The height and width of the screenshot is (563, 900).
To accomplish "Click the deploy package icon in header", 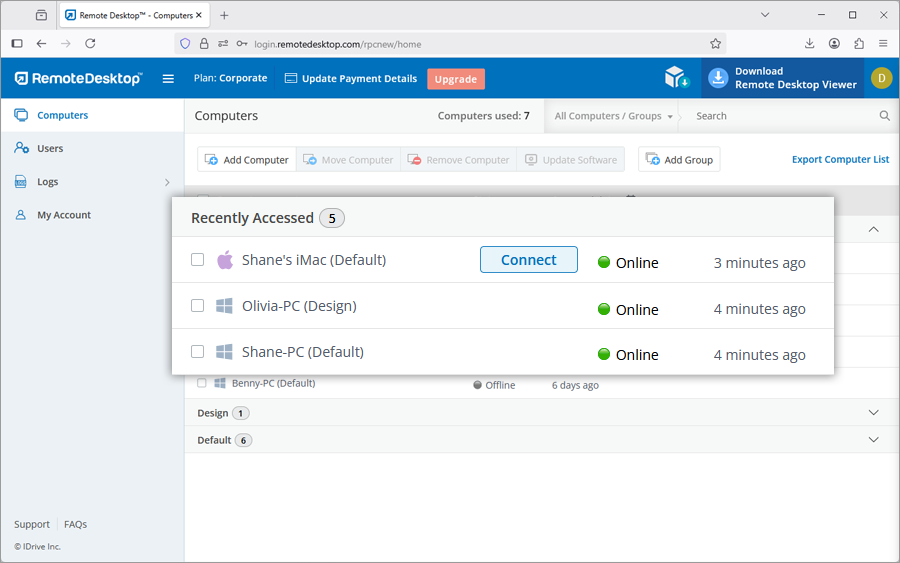I will coord(677,78).
